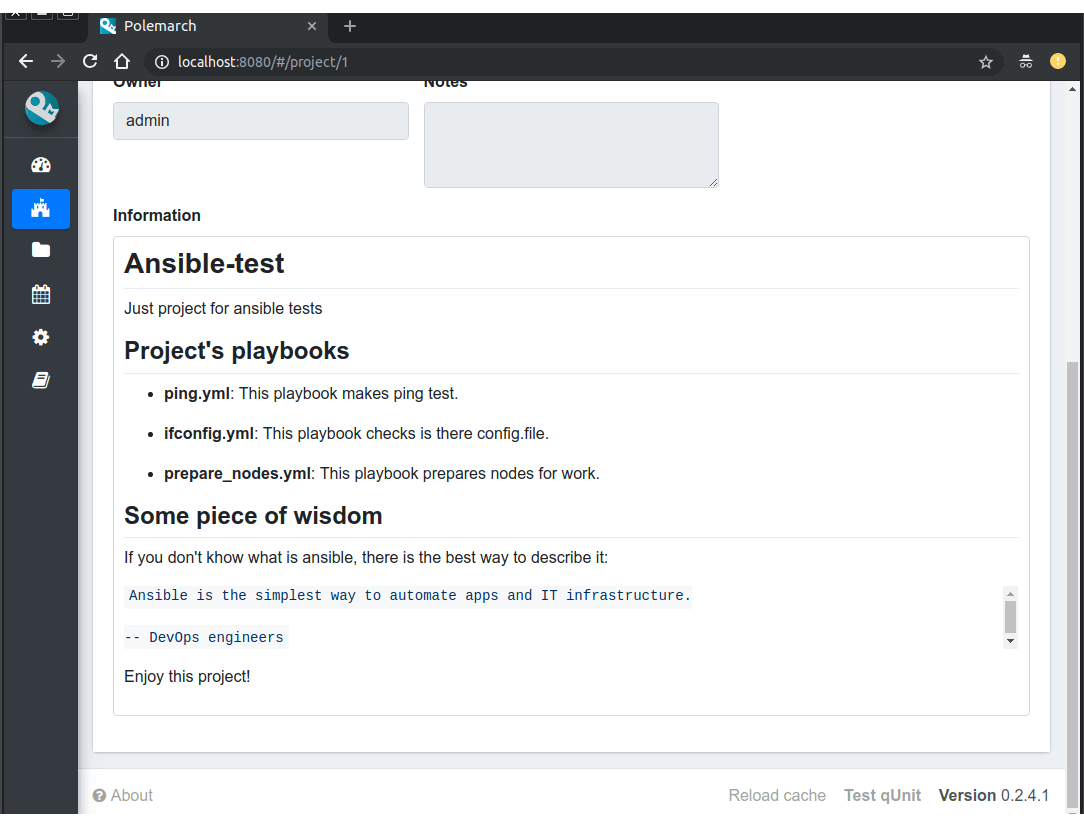Bookmark this page with star icon
The width and height of the screenshot is (1084, 827).
(x=986, y=62)
